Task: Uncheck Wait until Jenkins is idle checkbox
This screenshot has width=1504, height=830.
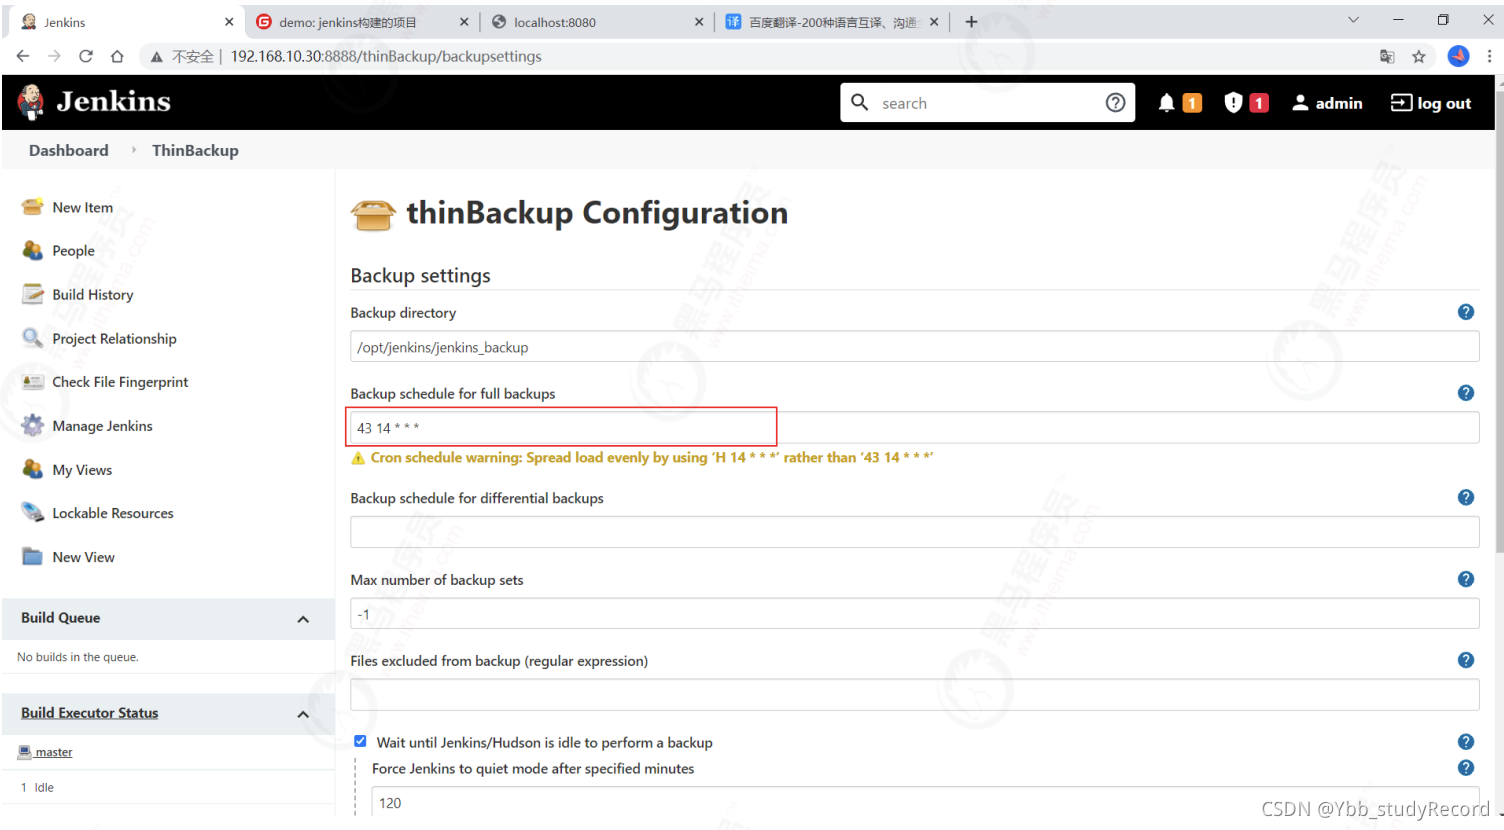Action: tap(360, 741)
